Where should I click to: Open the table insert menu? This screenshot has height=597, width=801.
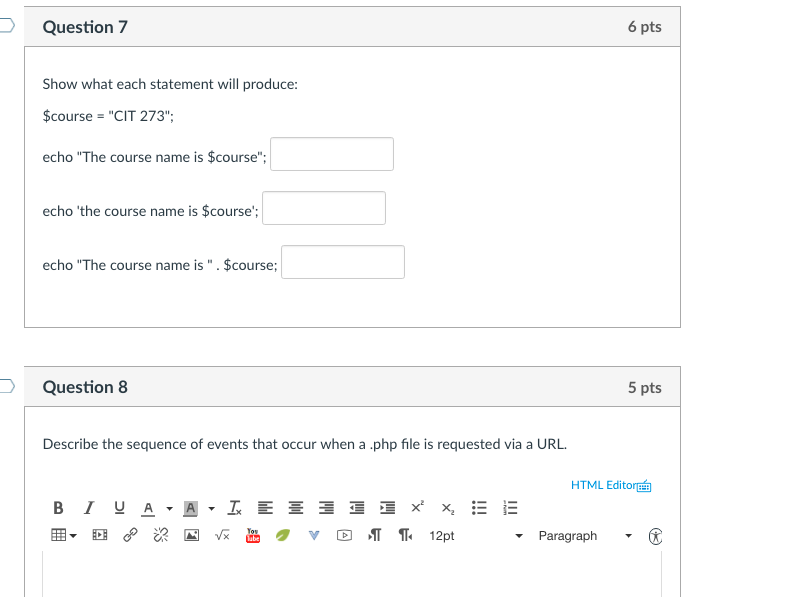click(x=64, y=535)
